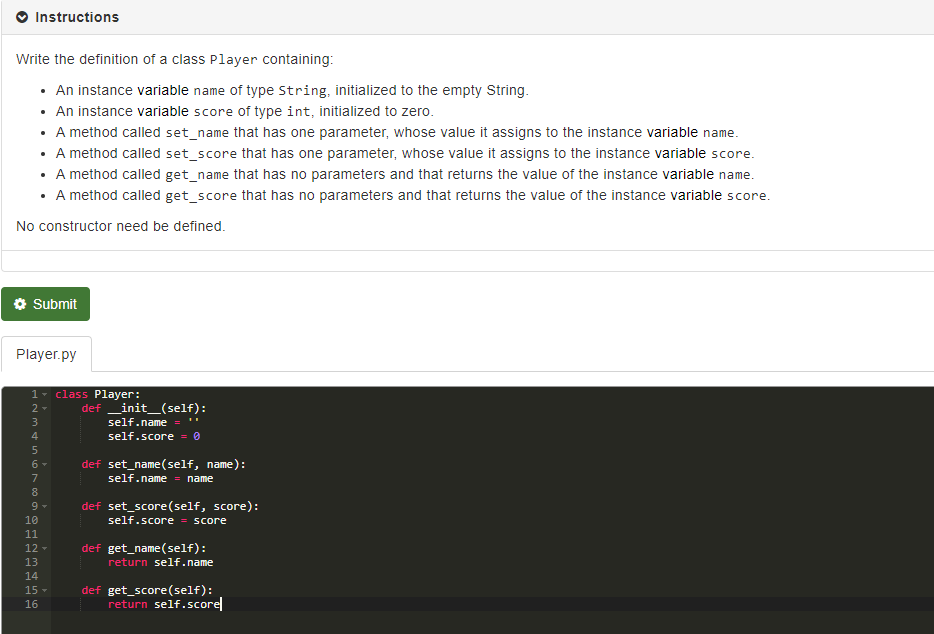The height and width of the screenshot is (634, 934).
Task: Click the Submit button
Action: click(x=45, y=304)
